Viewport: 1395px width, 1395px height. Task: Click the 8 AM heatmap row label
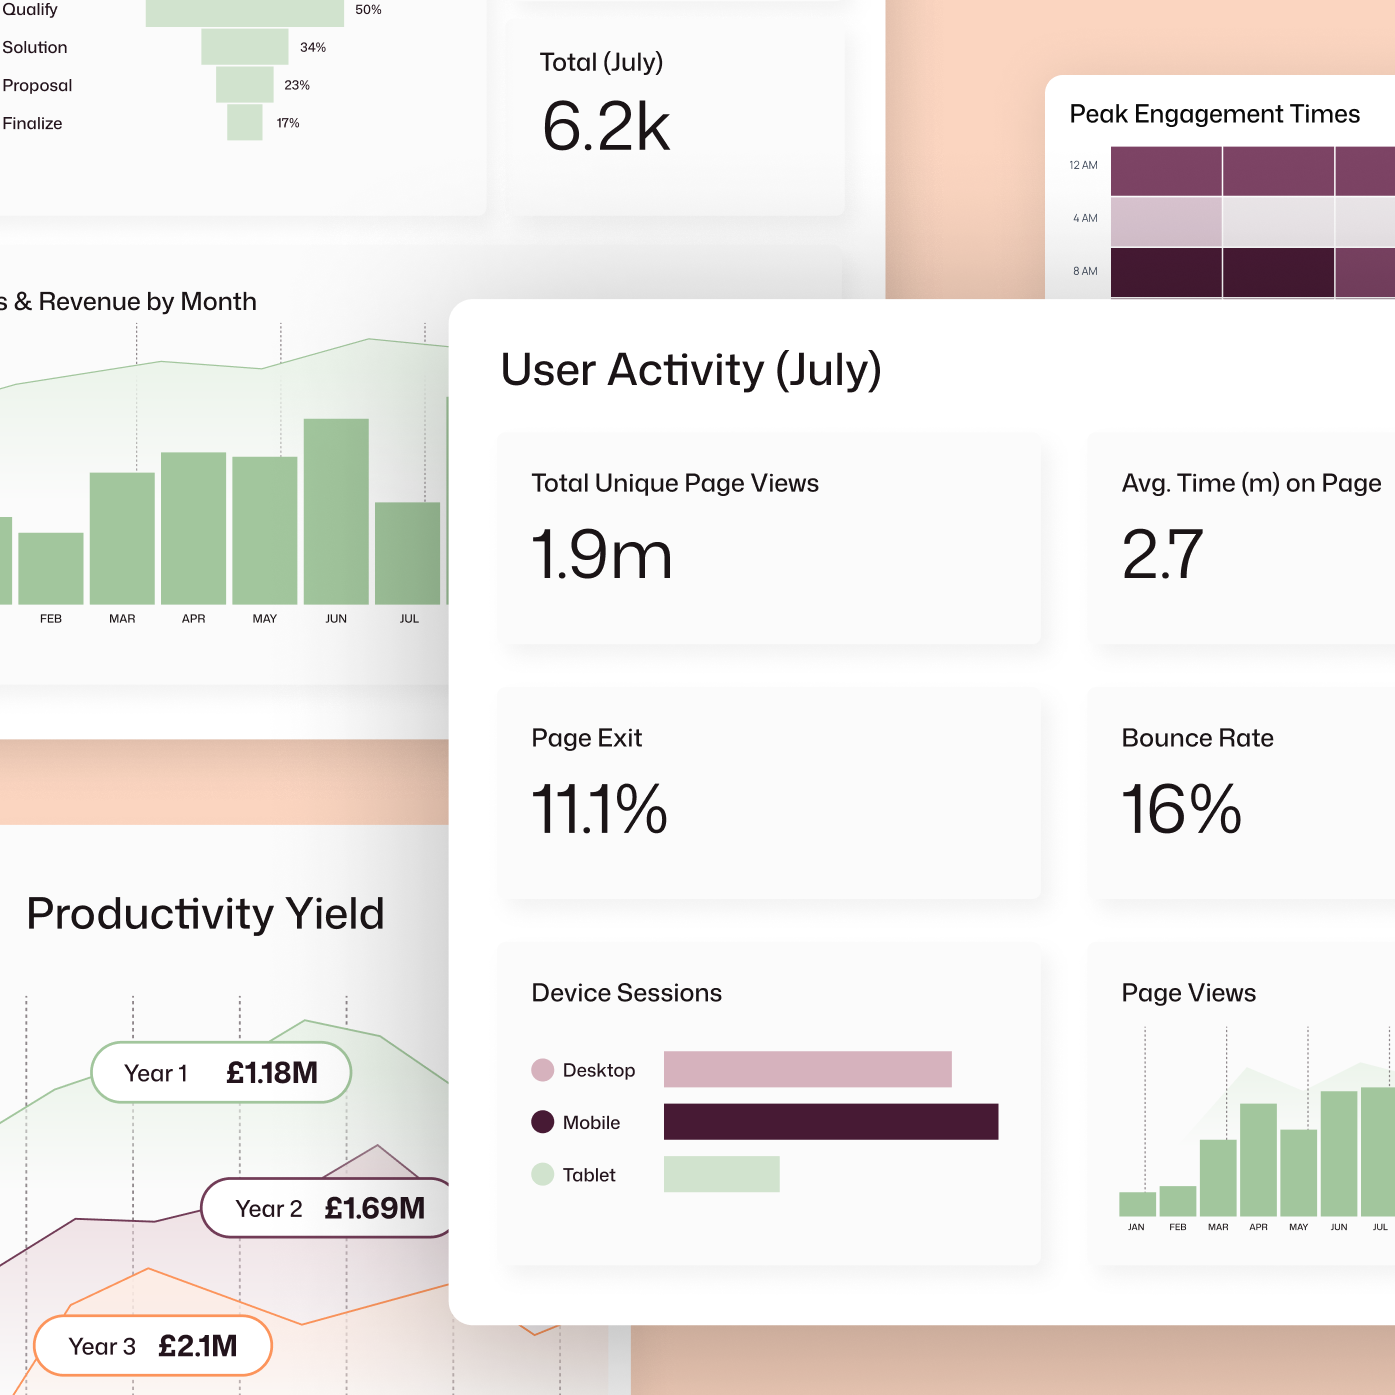(x=1085, y=271)
